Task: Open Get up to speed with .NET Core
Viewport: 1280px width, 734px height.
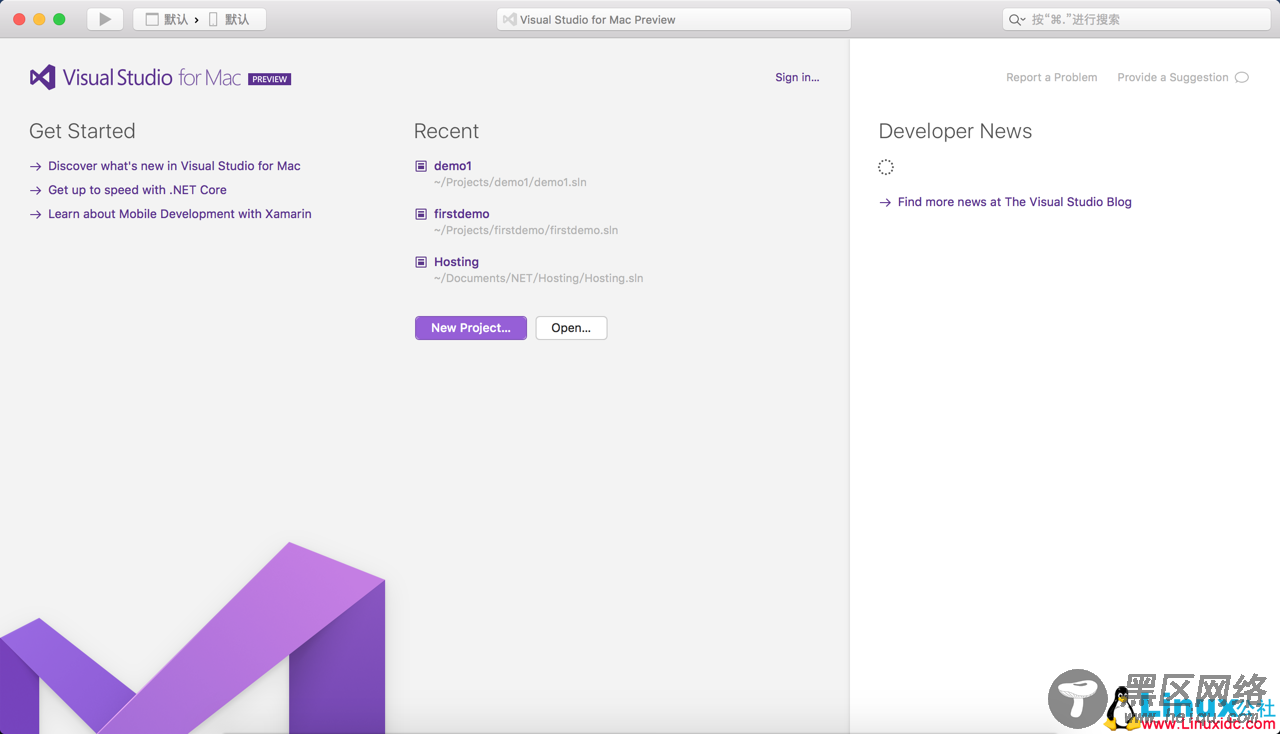Action: point(137,190)
